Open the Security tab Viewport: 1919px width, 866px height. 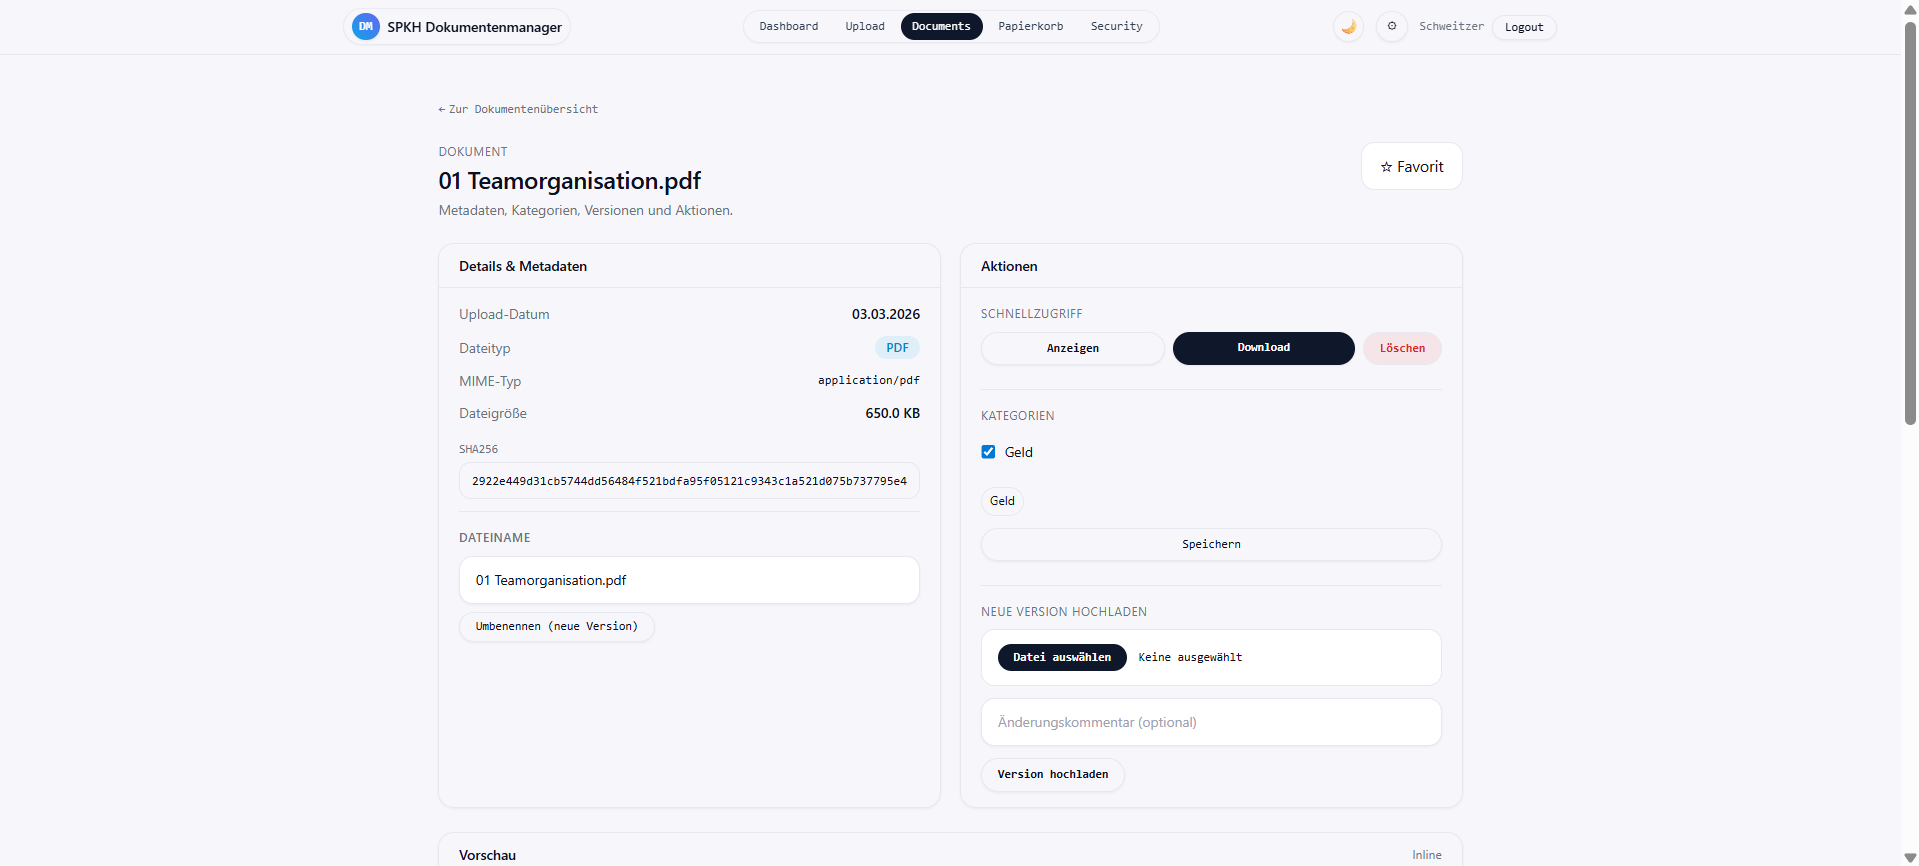click(1116, 27)
